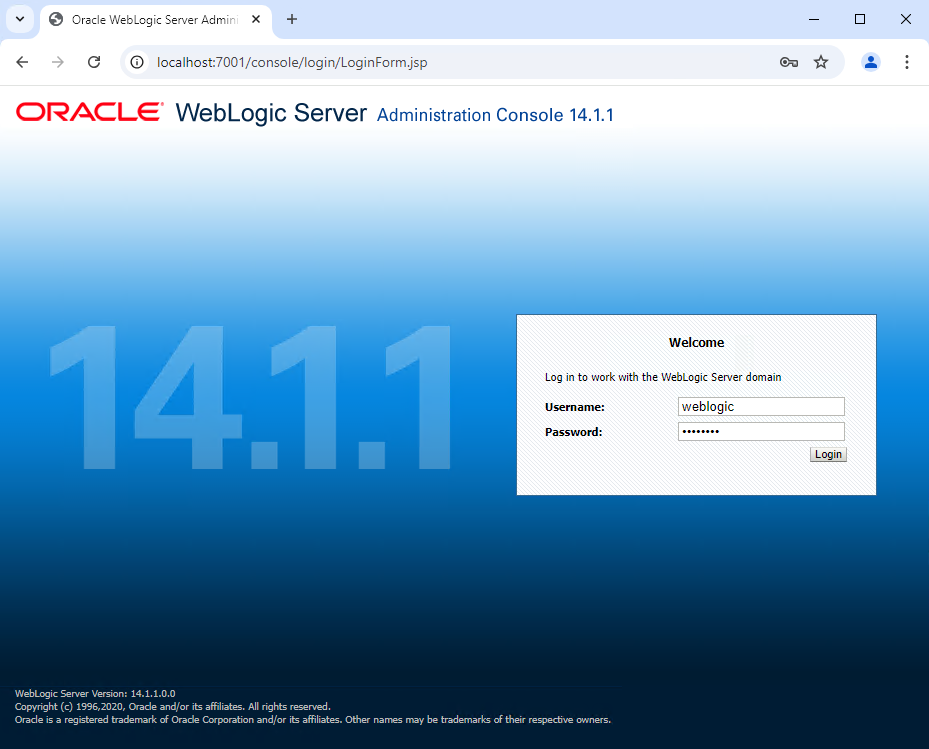Screen dimensions: 929x749
Task: Open the Chrome three-dot menu
Action: tap(906, 62)
